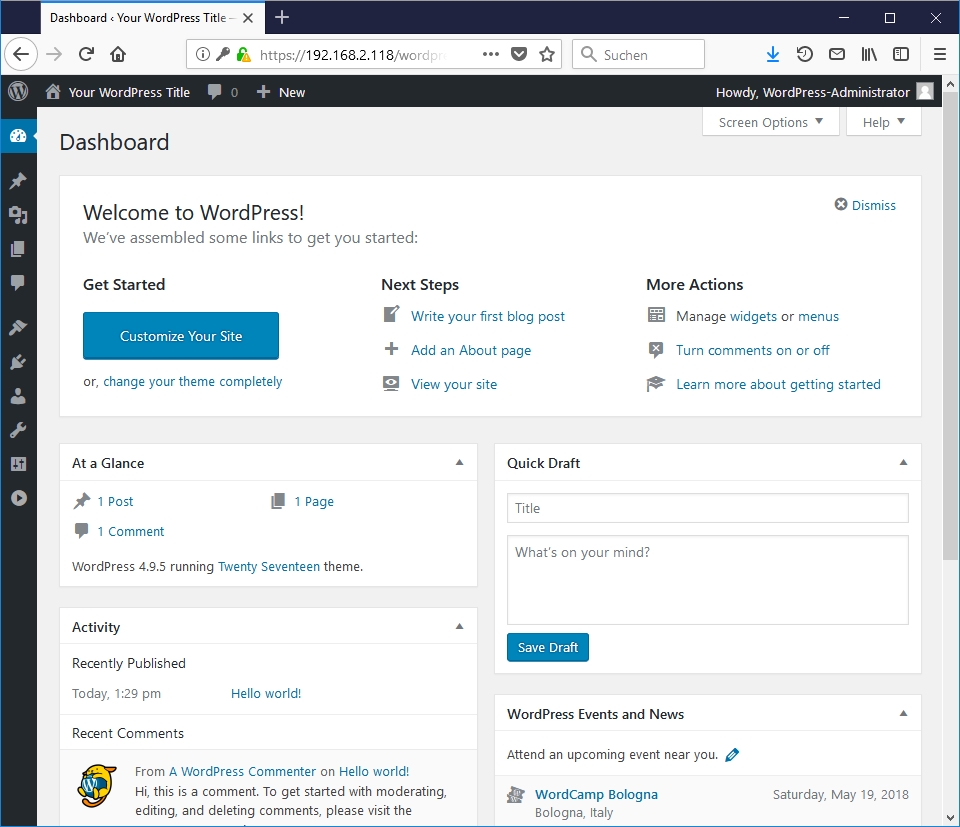Click the Pocket save icon in address bar
The width and height of the screenshot is (960, 827).
point(519,54)
